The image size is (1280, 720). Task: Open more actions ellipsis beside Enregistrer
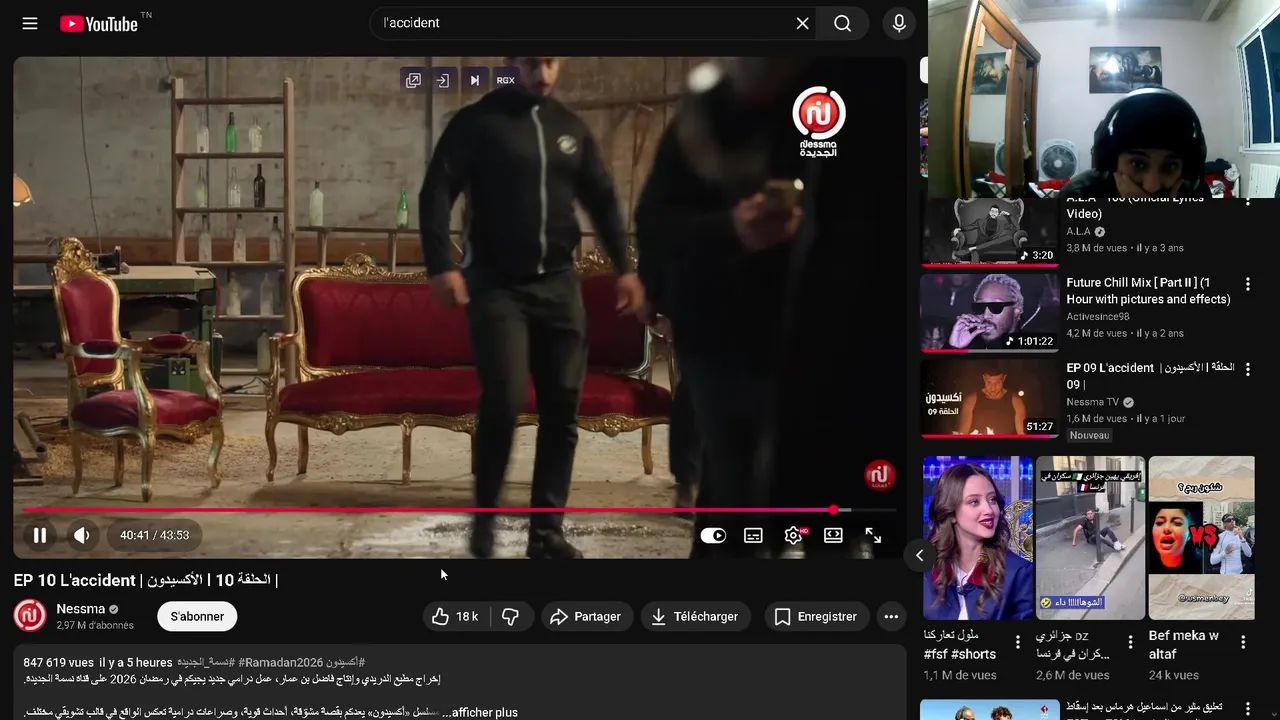(x=891, y=617)
